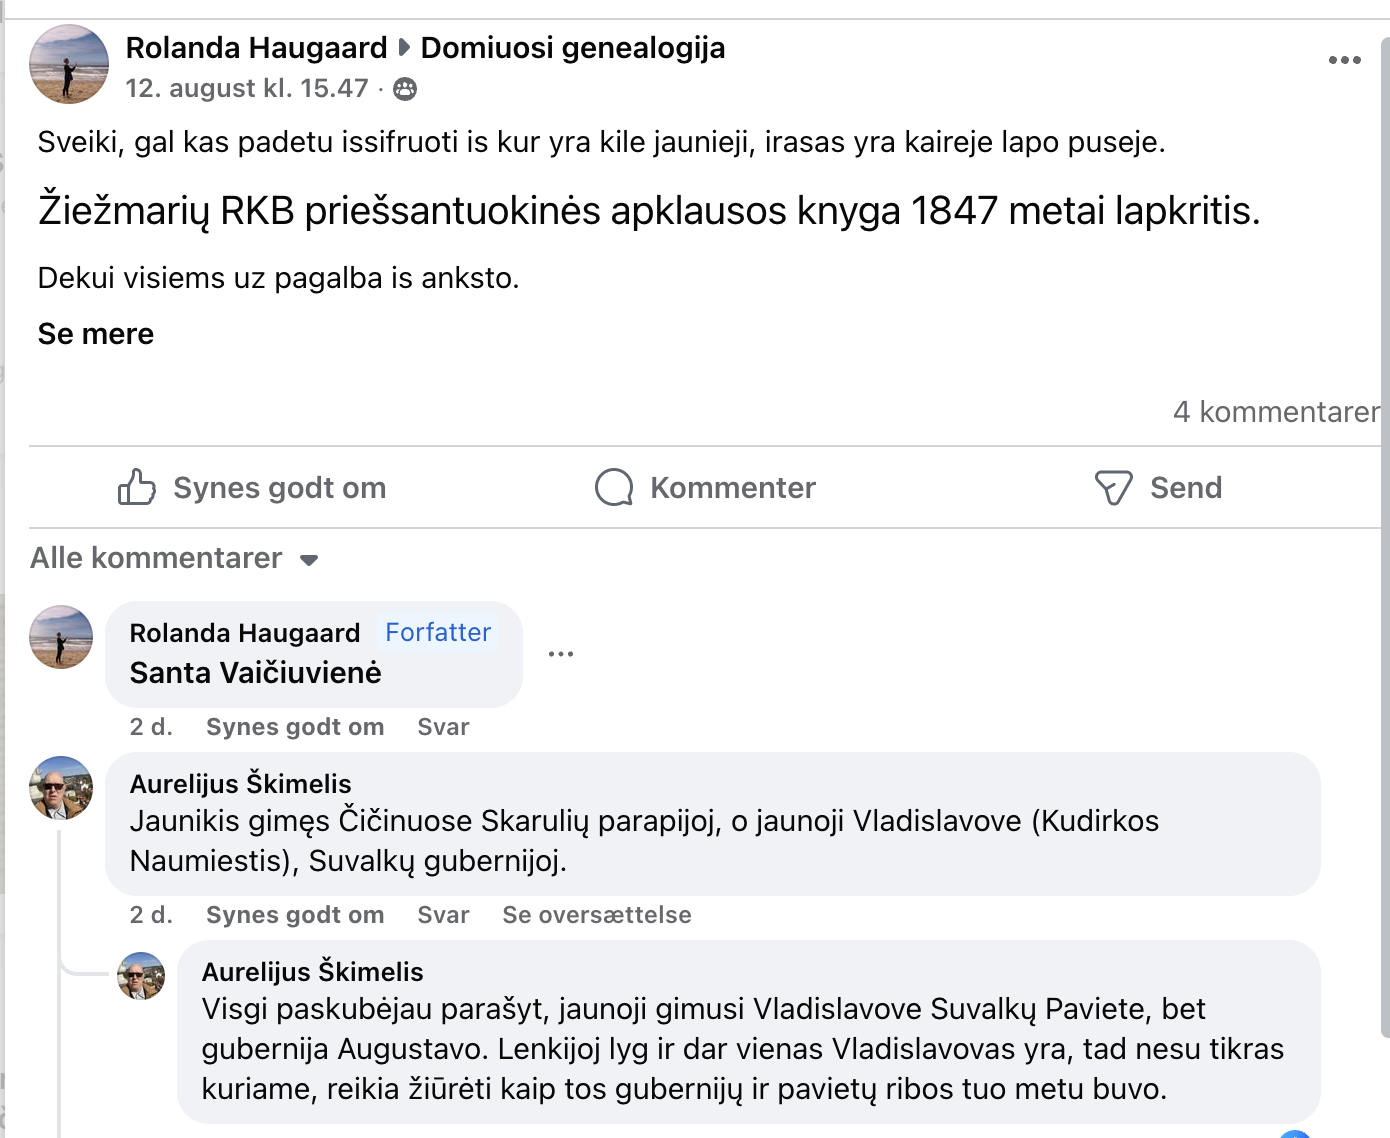Like Aurelijus Škimelis's first comment
Viewport: 1390px width, 1138px height.
coord(294,915)
